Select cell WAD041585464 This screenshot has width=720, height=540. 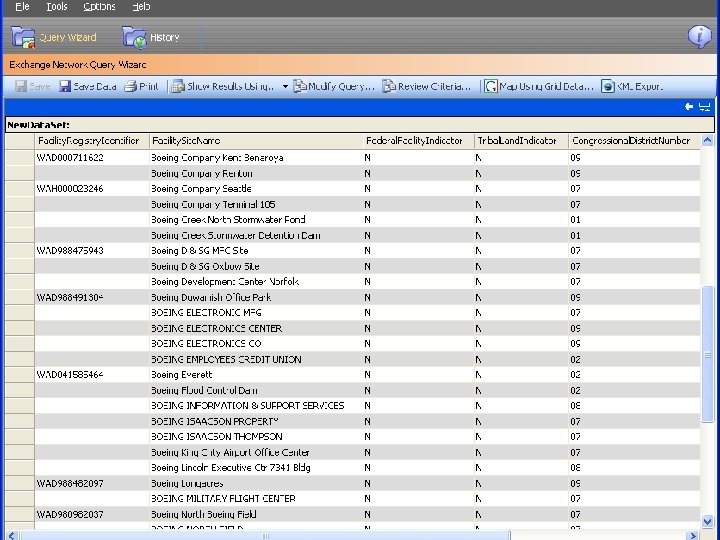pyautogui.click(x=92, y=375)
